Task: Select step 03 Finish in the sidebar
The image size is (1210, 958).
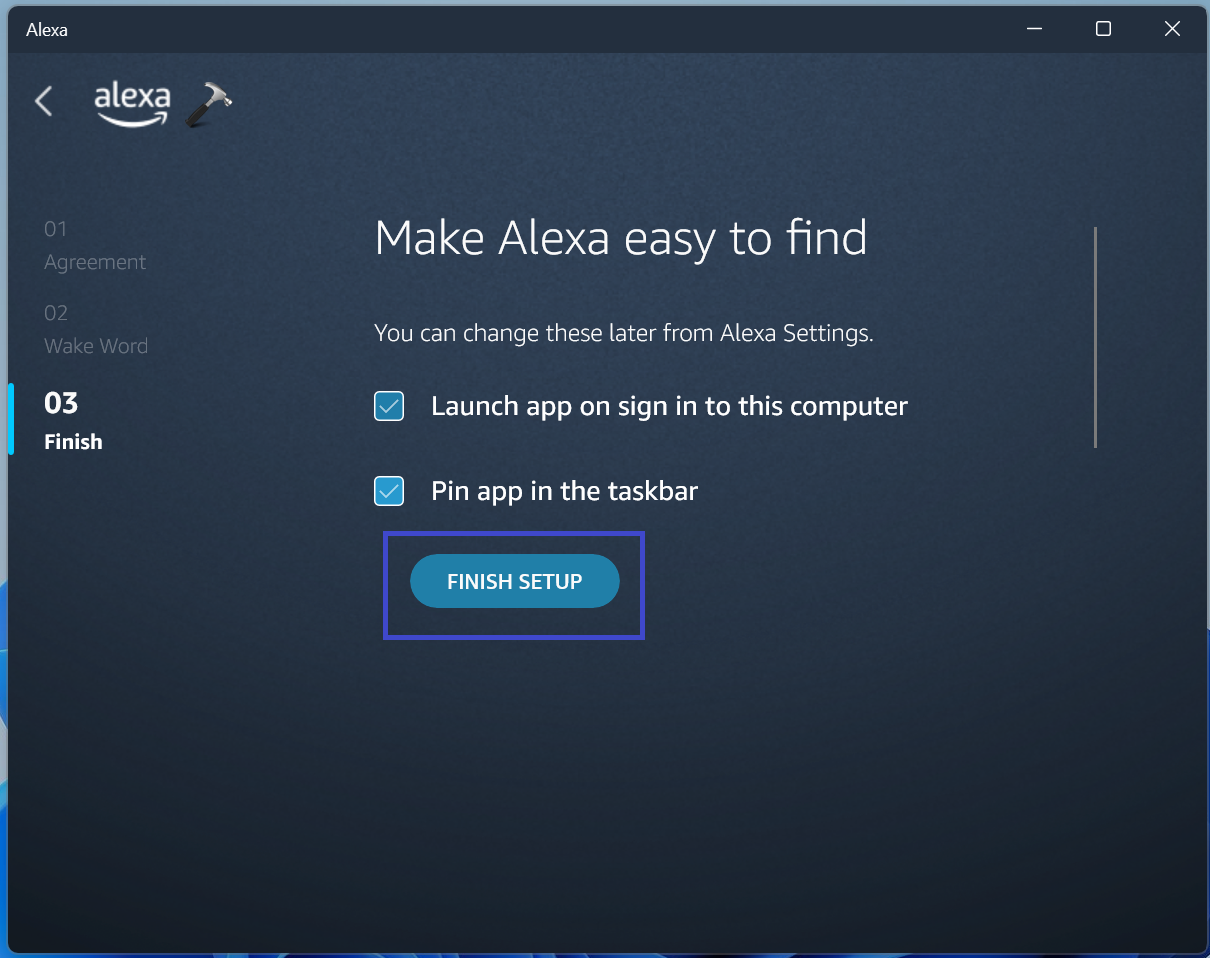Action: pyautogui.click(x=73, y=421)
